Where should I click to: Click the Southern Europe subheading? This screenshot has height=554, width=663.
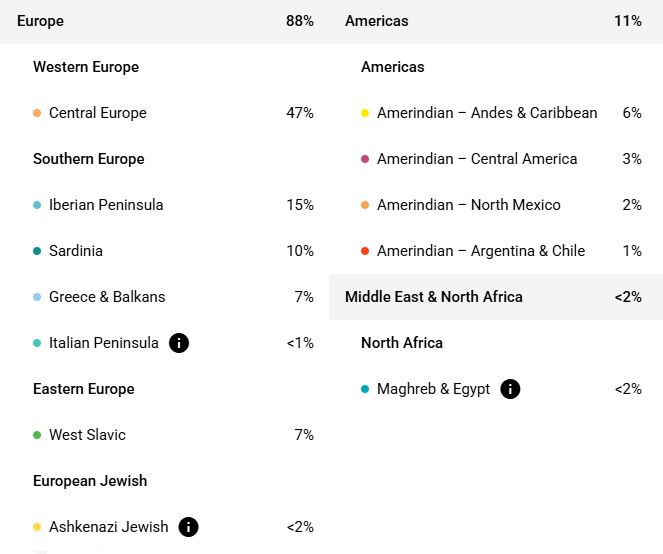[x=89, y=159]
